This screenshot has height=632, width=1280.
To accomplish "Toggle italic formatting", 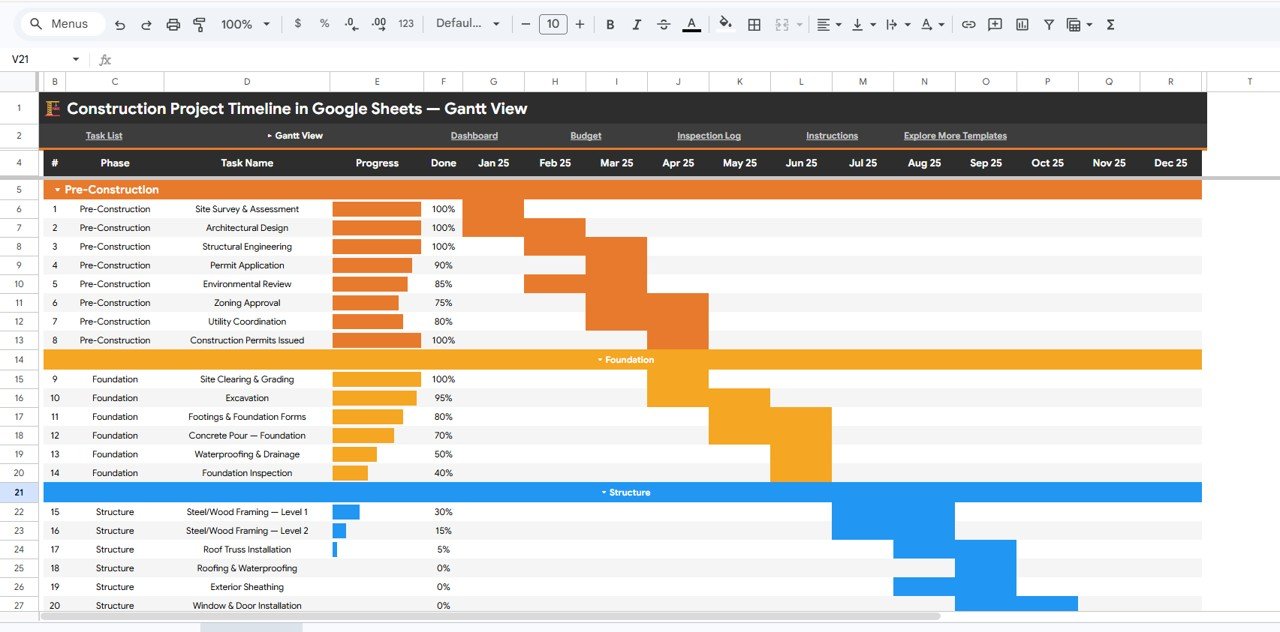I will coord(637,24).
